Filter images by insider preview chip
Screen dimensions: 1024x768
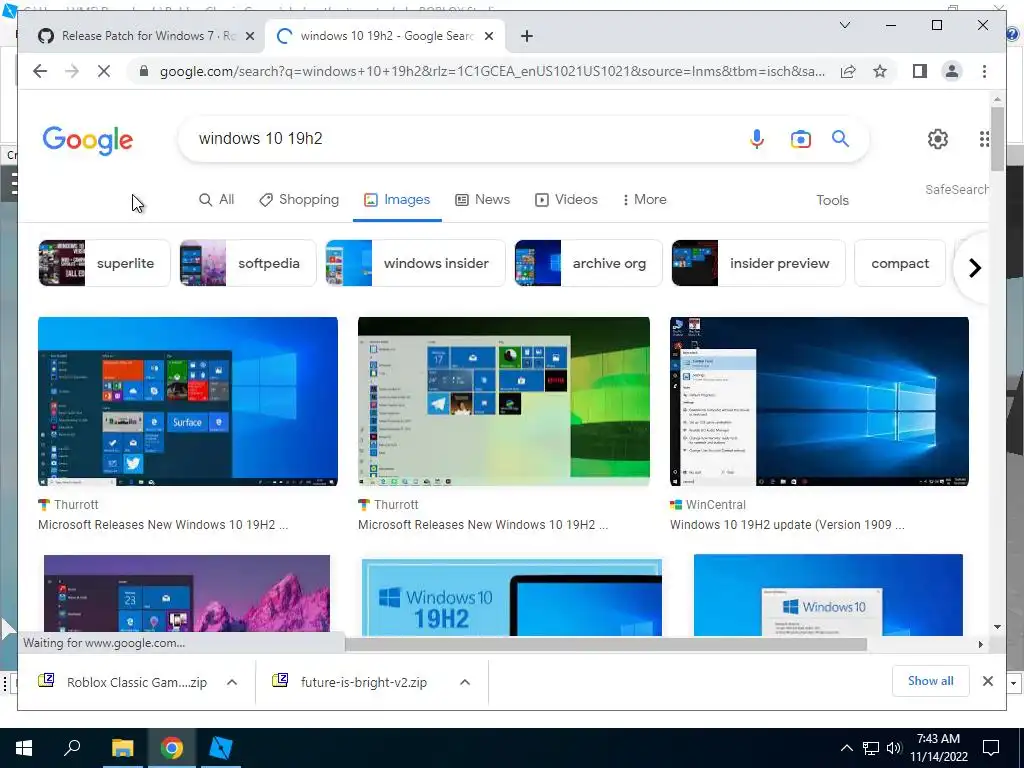758,263
